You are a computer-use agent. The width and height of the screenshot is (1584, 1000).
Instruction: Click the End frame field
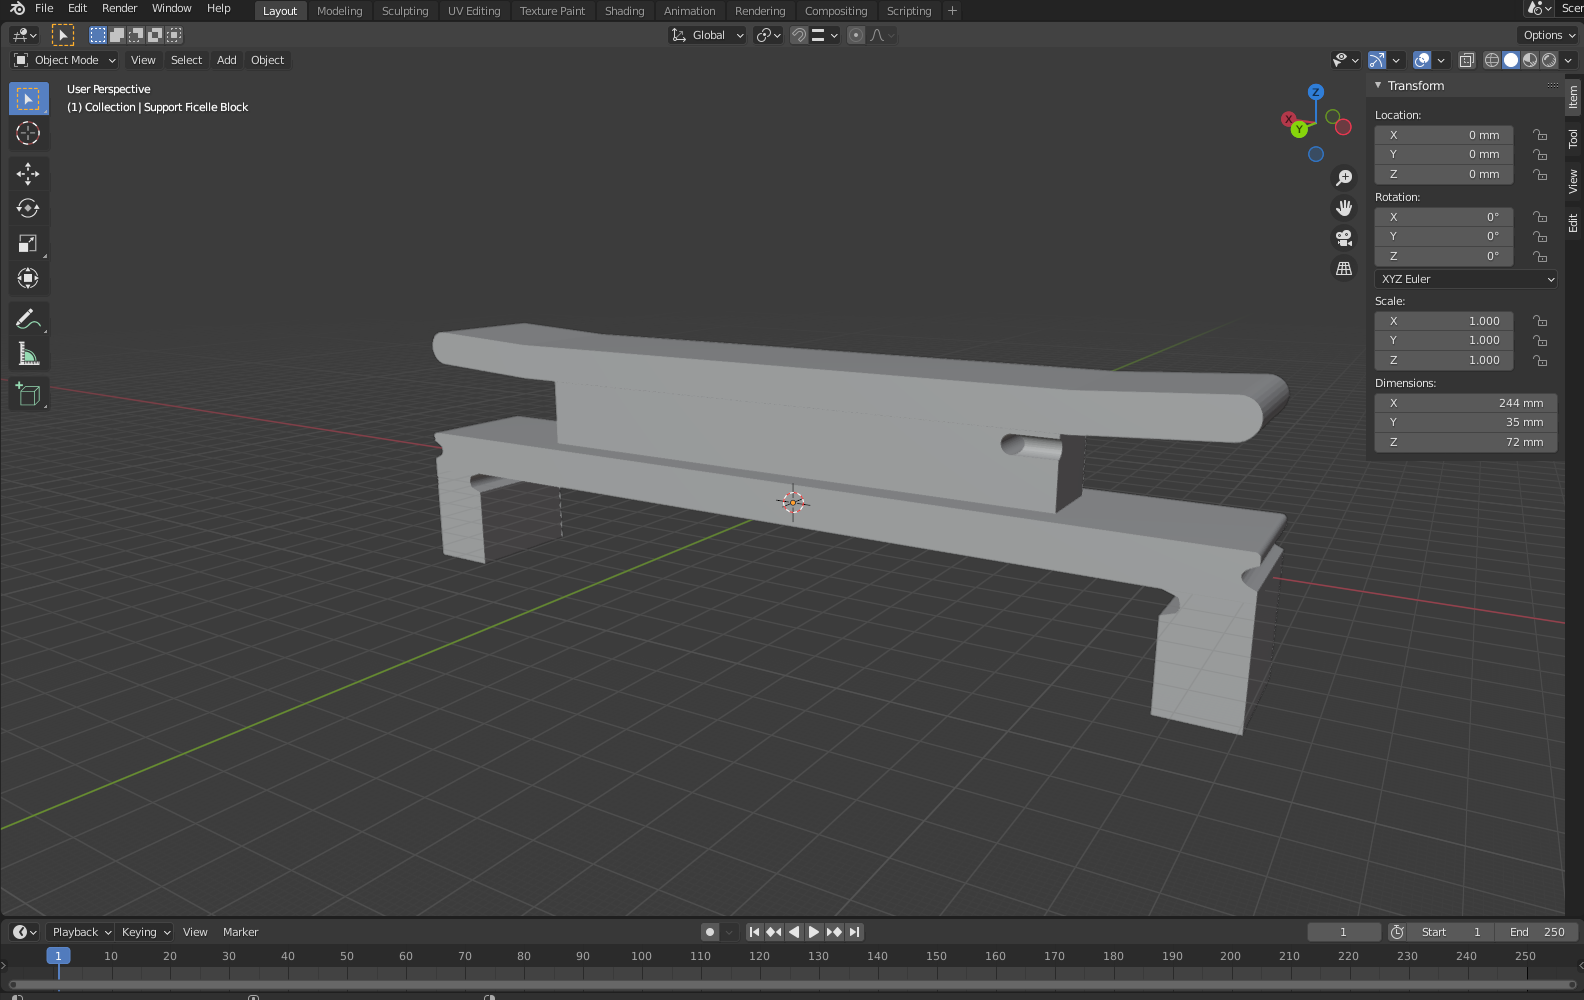[x=1537, y=932]
